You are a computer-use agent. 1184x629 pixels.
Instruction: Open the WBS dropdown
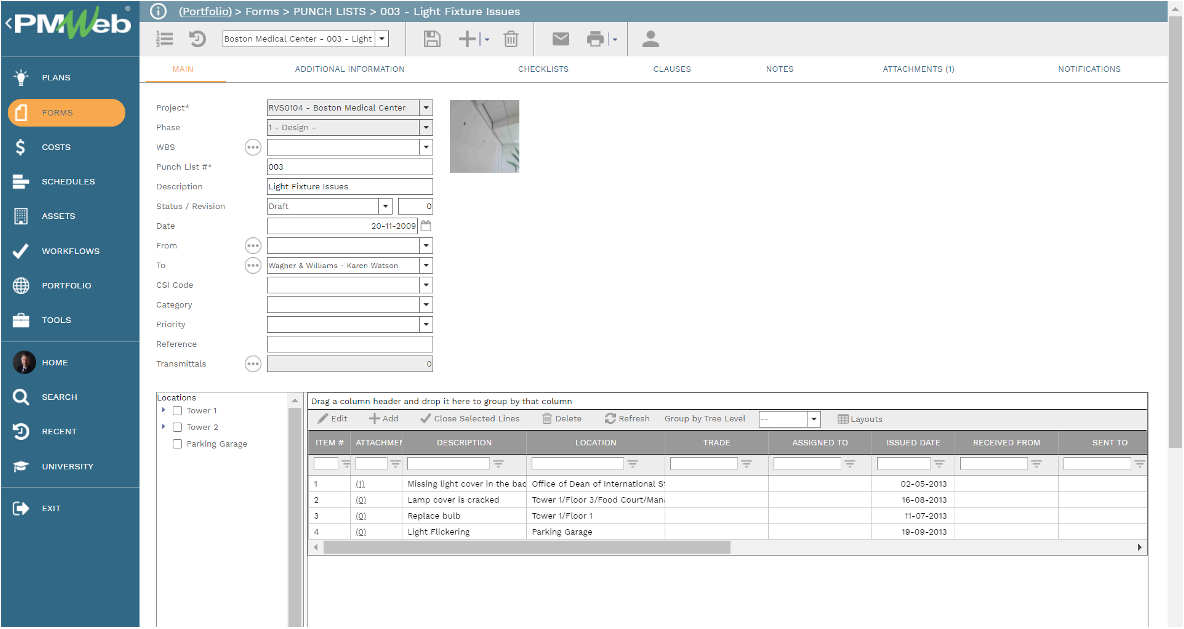pos(426,147)
